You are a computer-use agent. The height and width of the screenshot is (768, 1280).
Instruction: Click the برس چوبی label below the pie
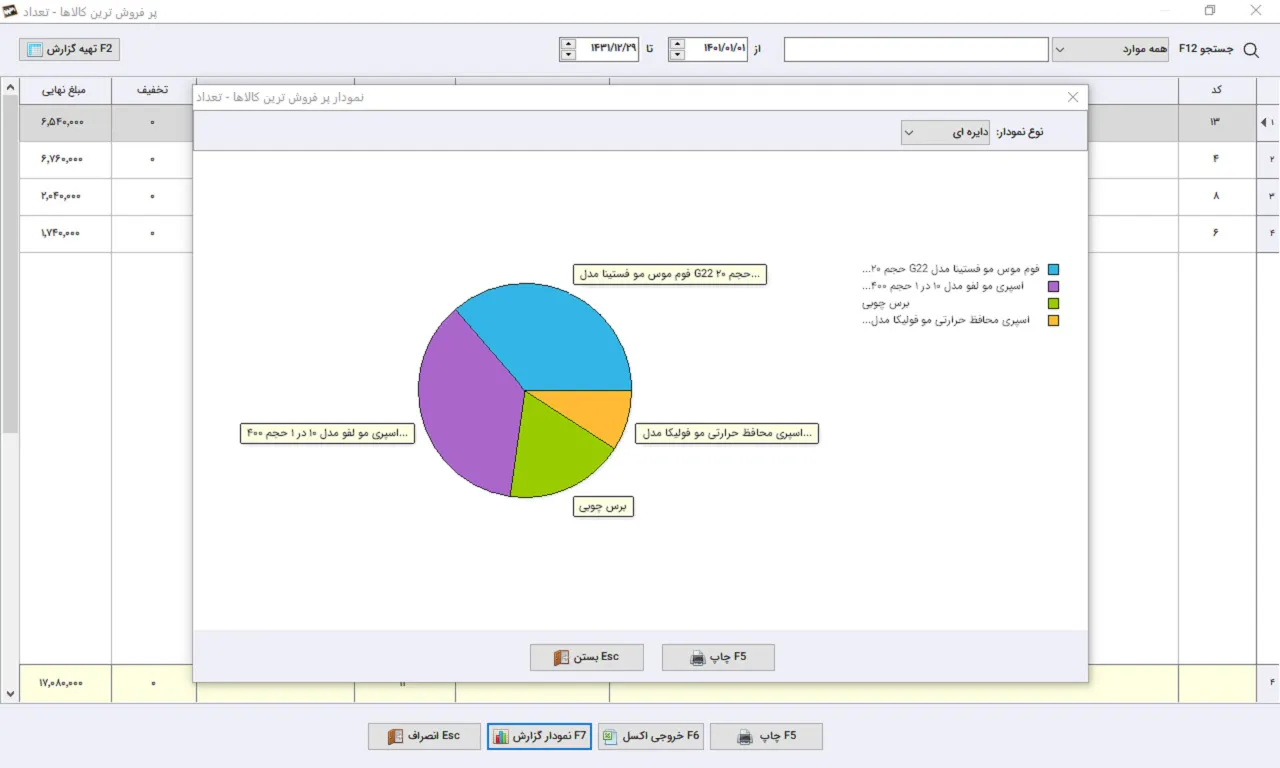(604, 507)
